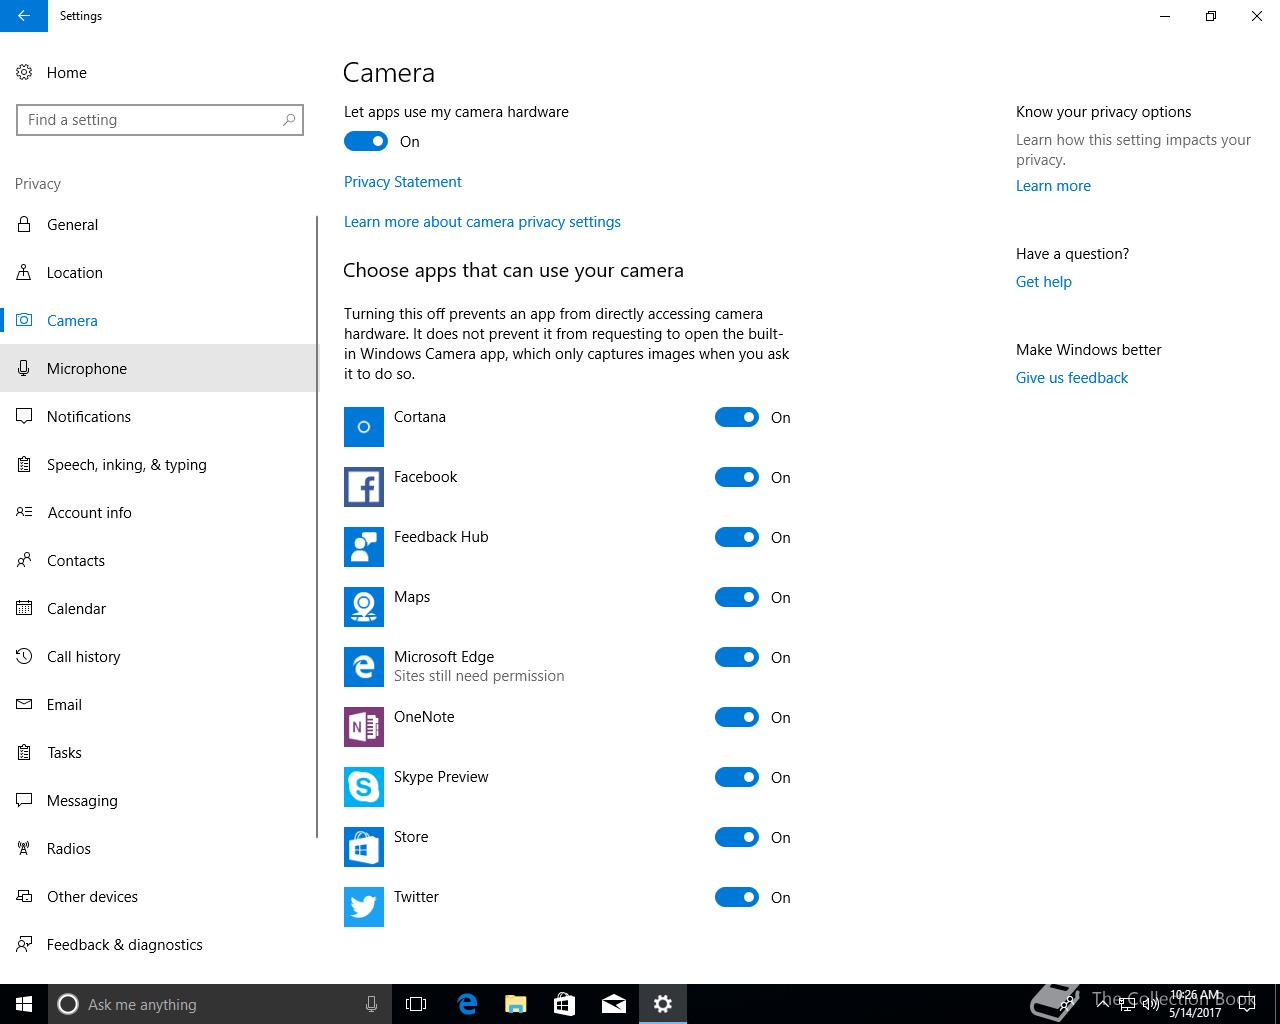Open Task View from the taskbar
1280x1024 pixels.
(416, 1004)
